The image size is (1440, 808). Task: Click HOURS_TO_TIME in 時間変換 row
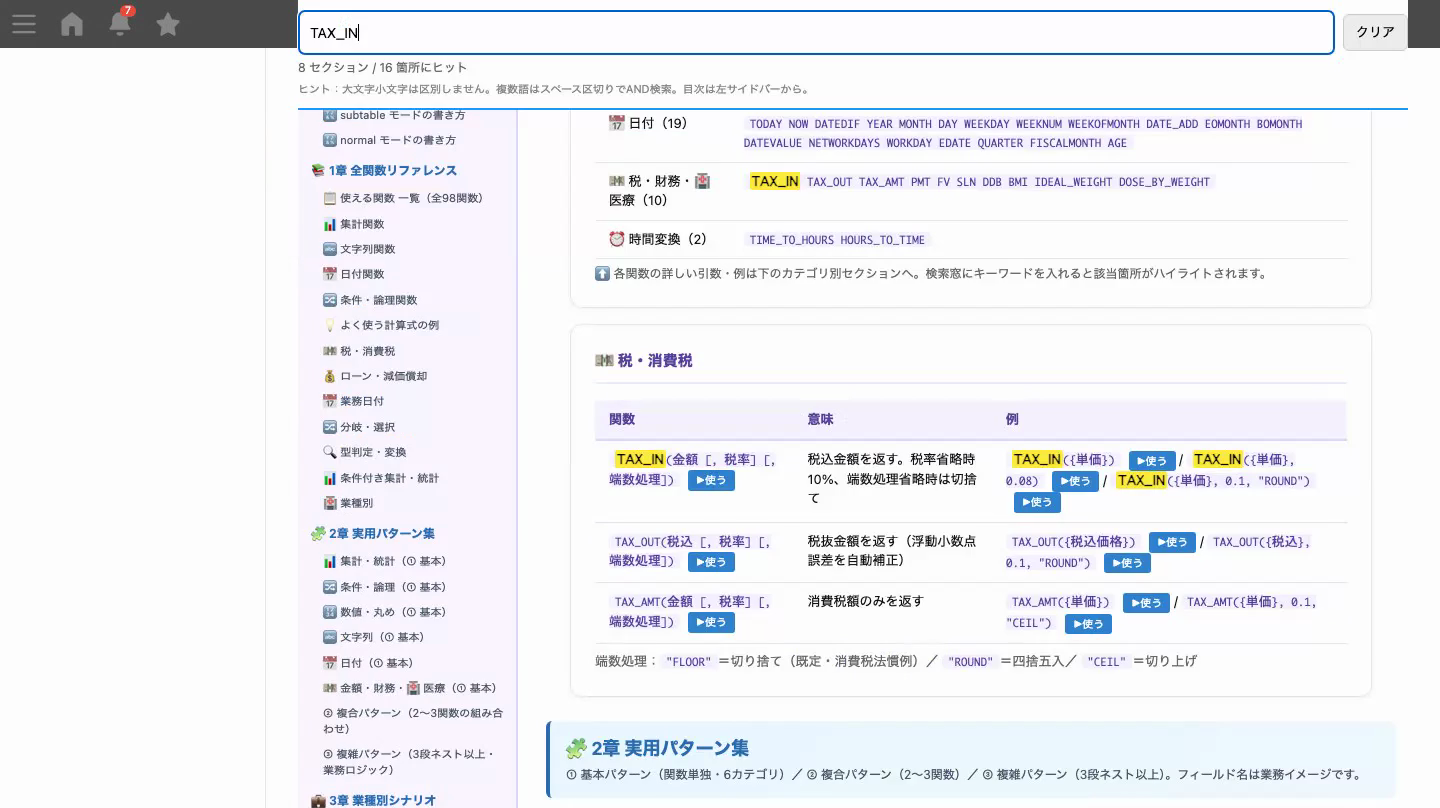point(882,240)
